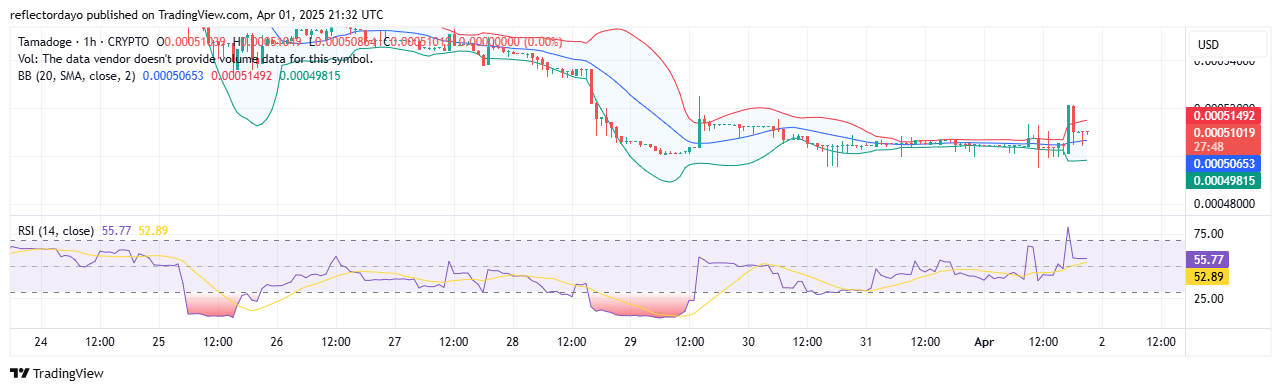Click the RSI (14, close) indicator legend
The height and width of the screenshot is (391, 1281).
coord(57,231)
